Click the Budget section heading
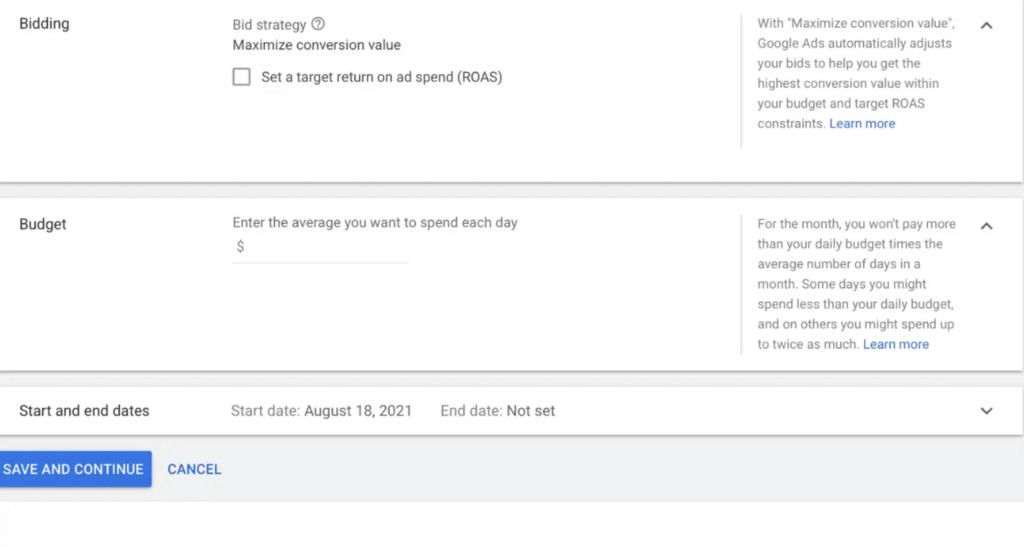Viewport: 1024px width, 547px height. [x=43, y=224]
